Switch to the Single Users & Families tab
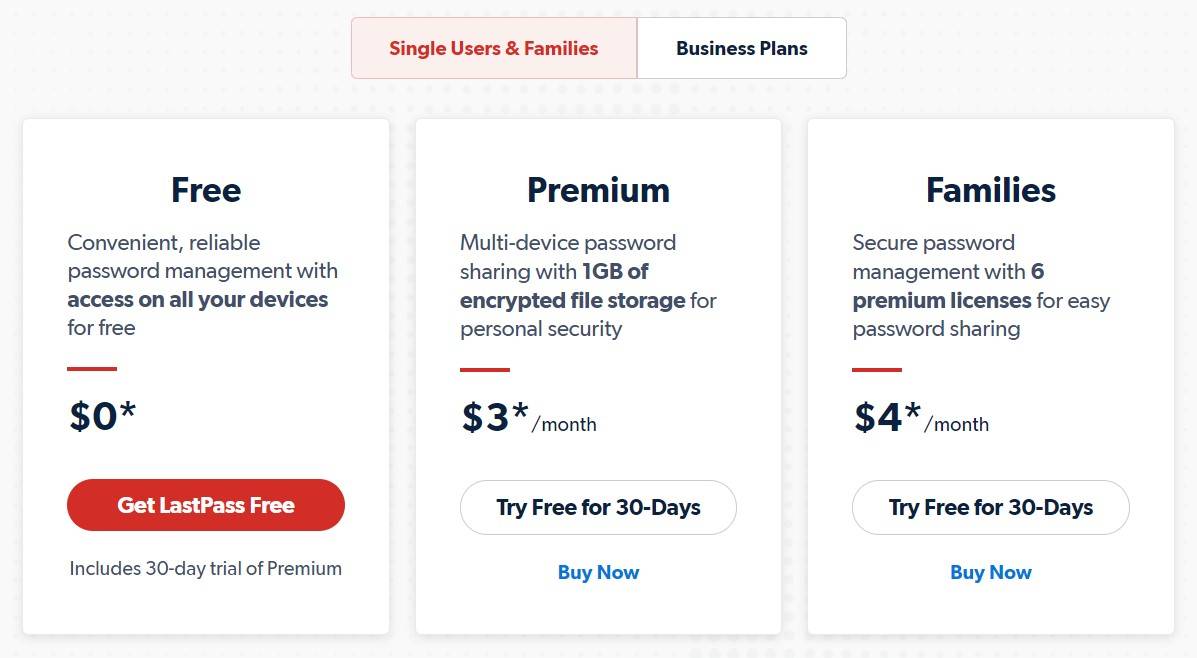 click(x=494, y=48)
